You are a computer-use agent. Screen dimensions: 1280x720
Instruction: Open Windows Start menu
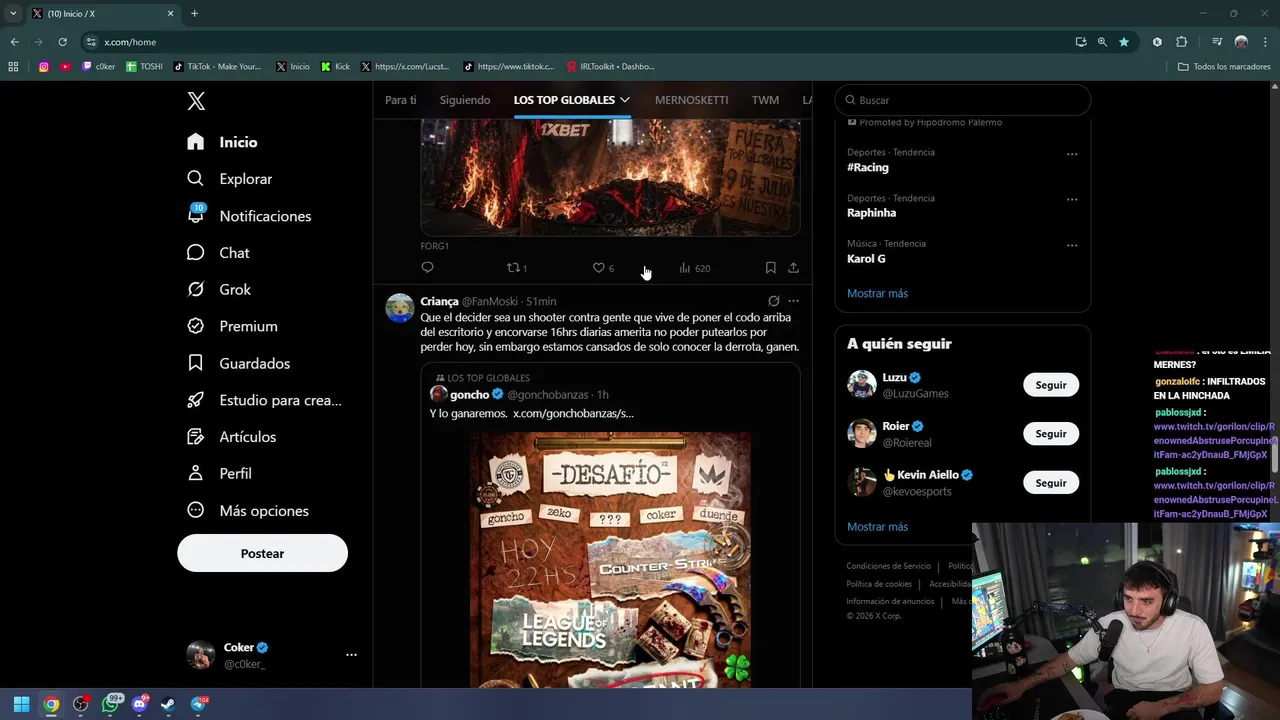[21, 704]
